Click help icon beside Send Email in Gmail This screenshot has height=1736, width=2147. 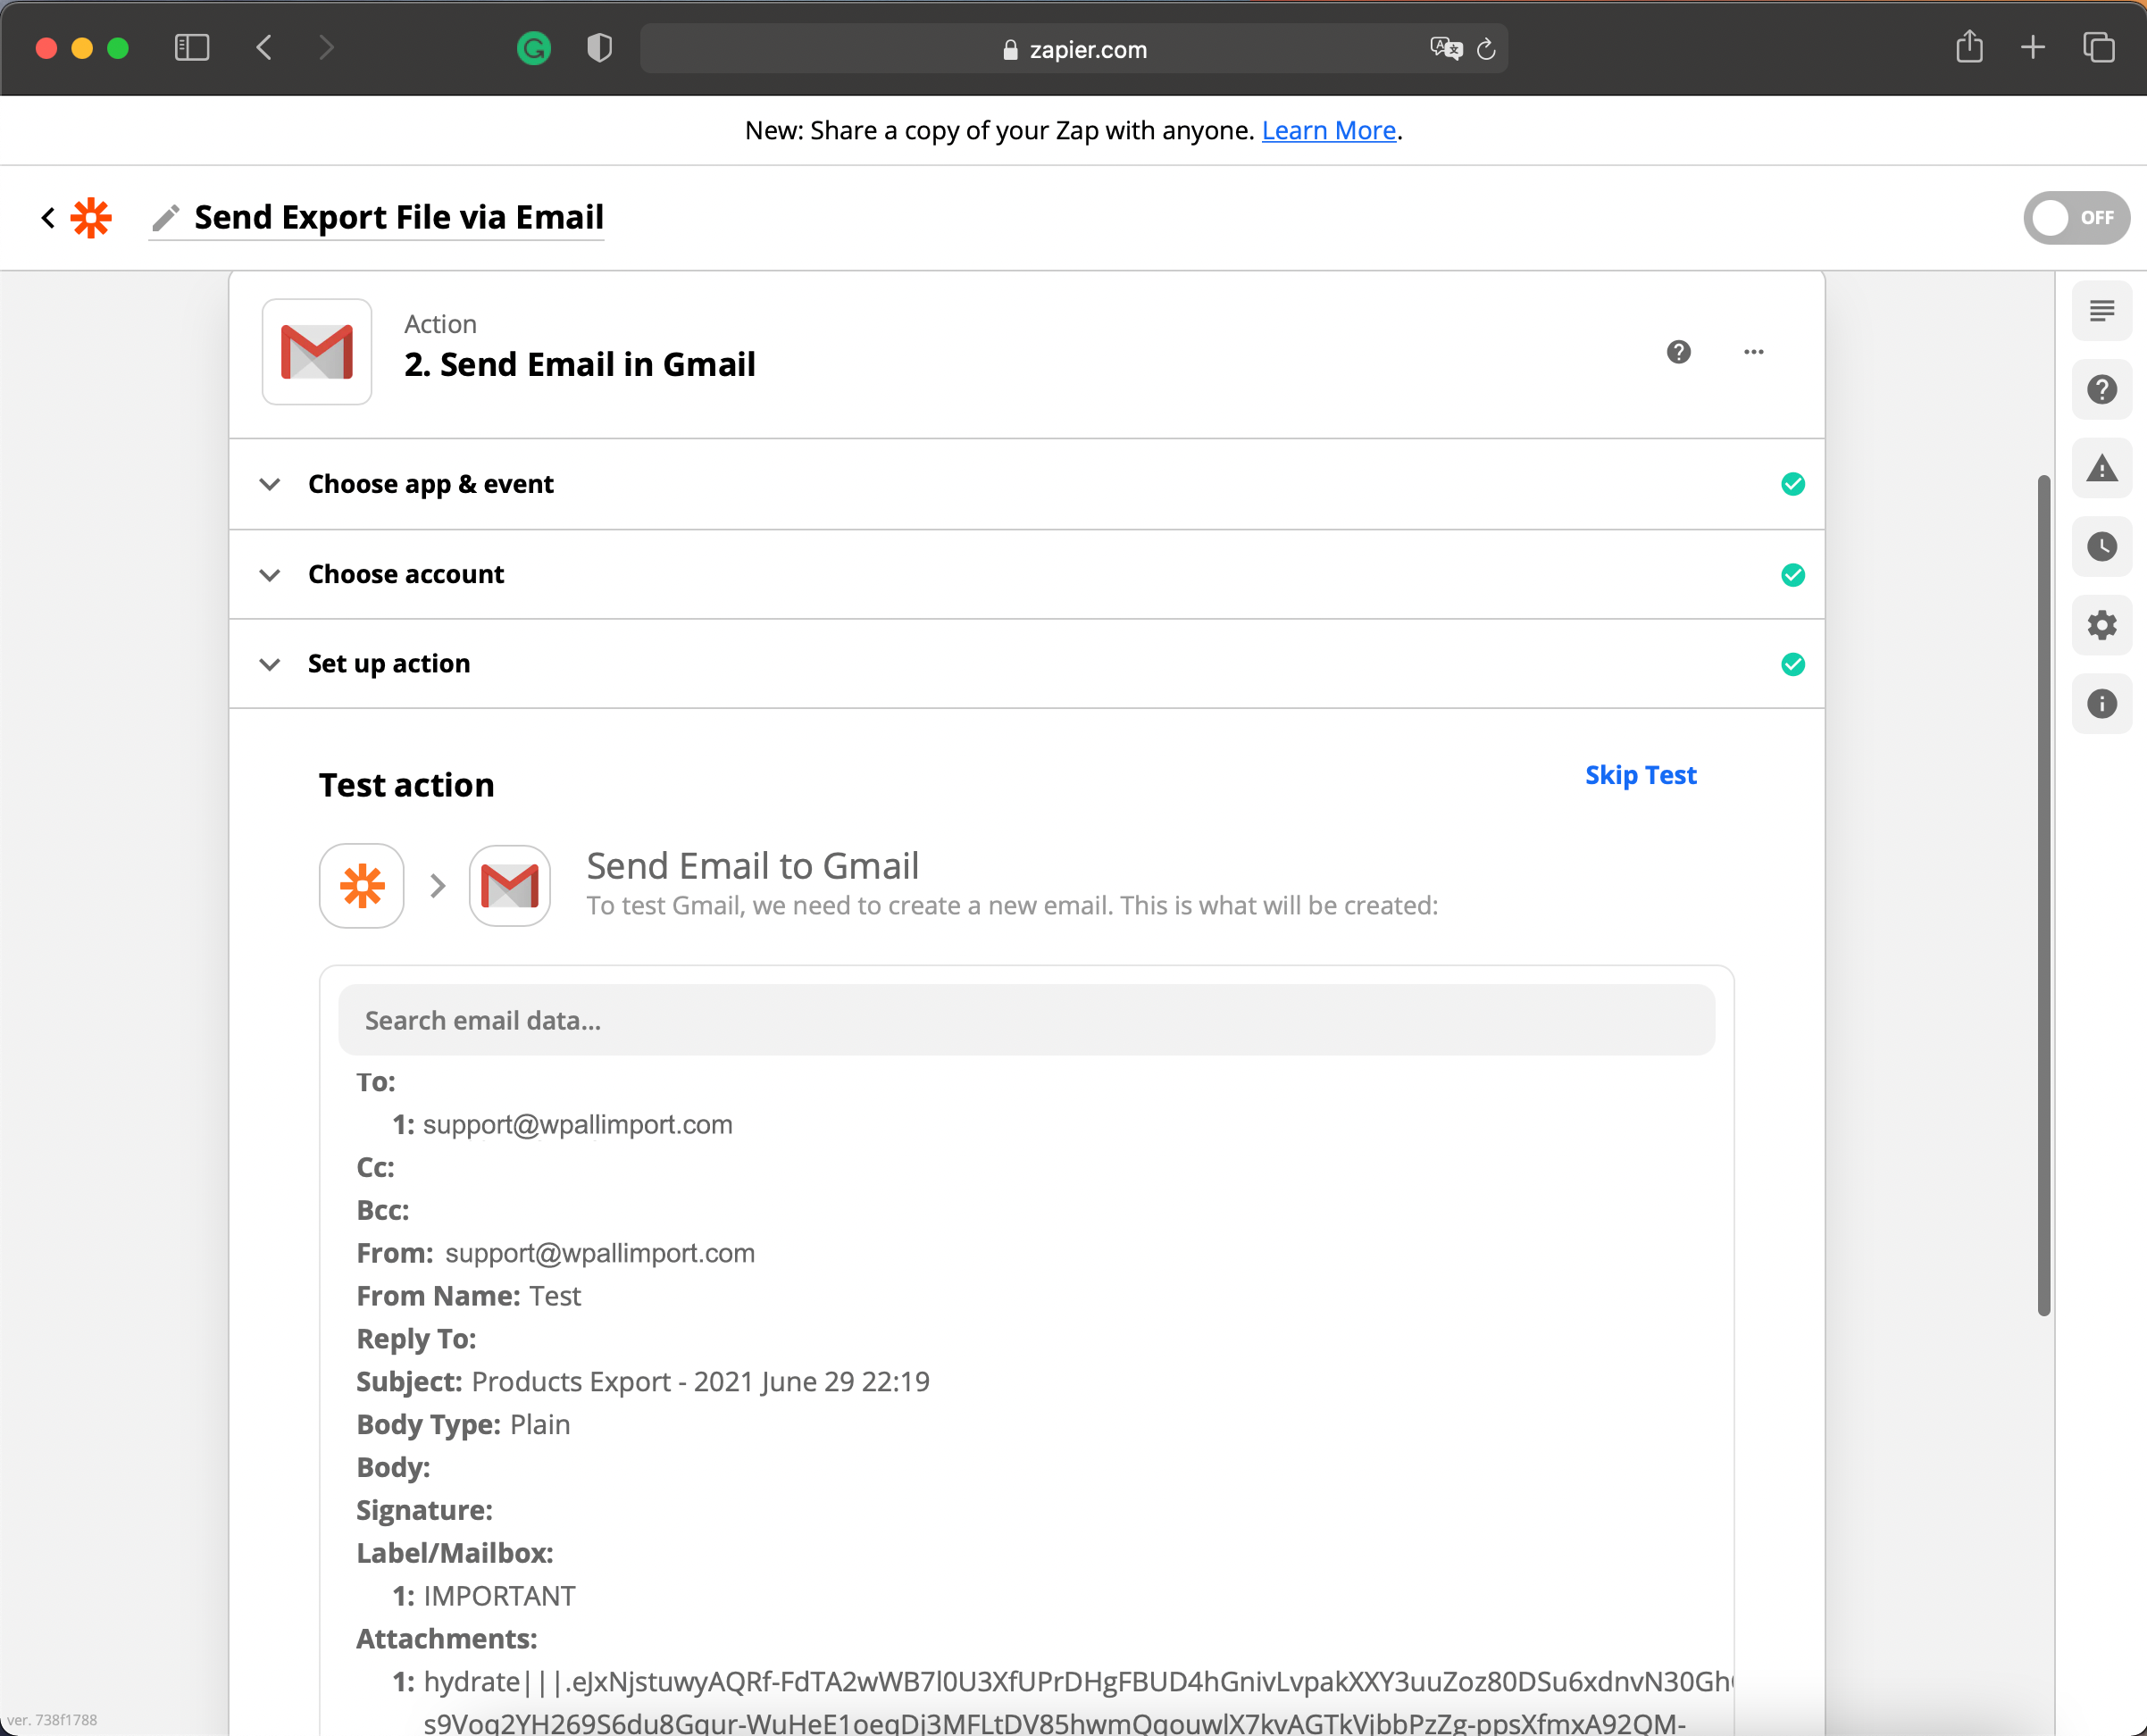1678,352
